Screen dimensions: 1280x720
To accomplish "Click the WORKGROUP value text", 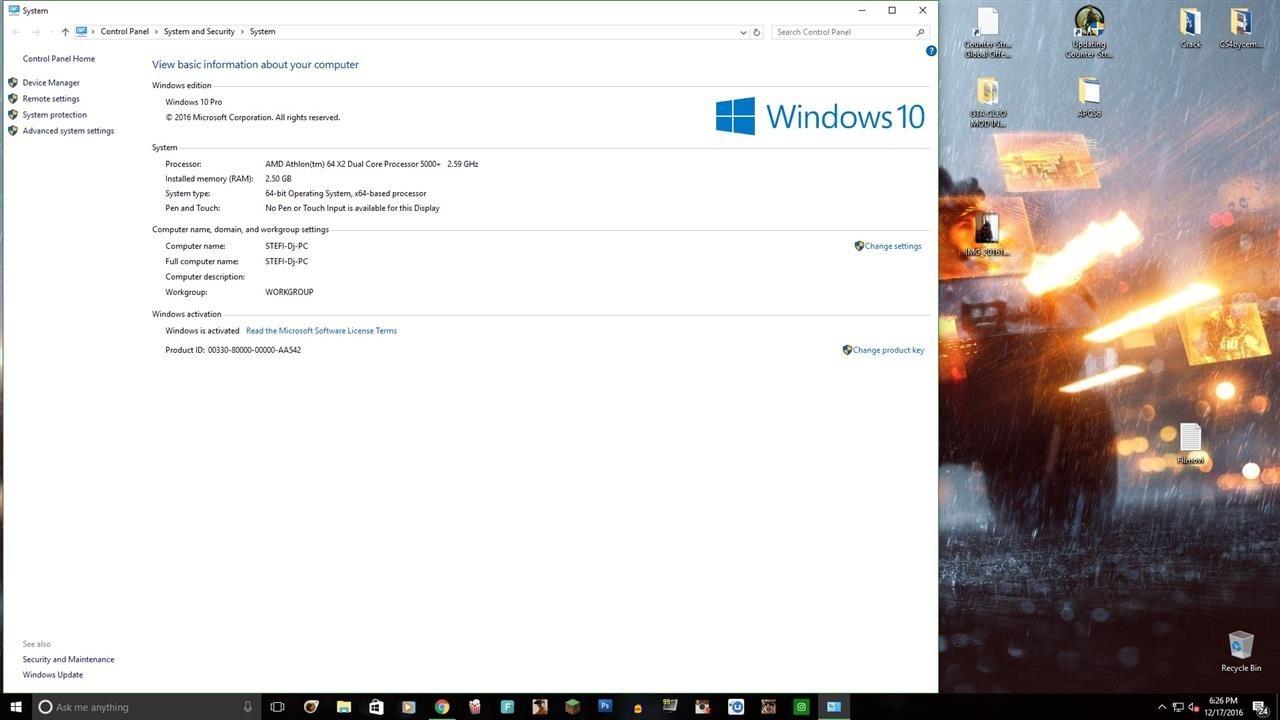I will tap(289, 292).
